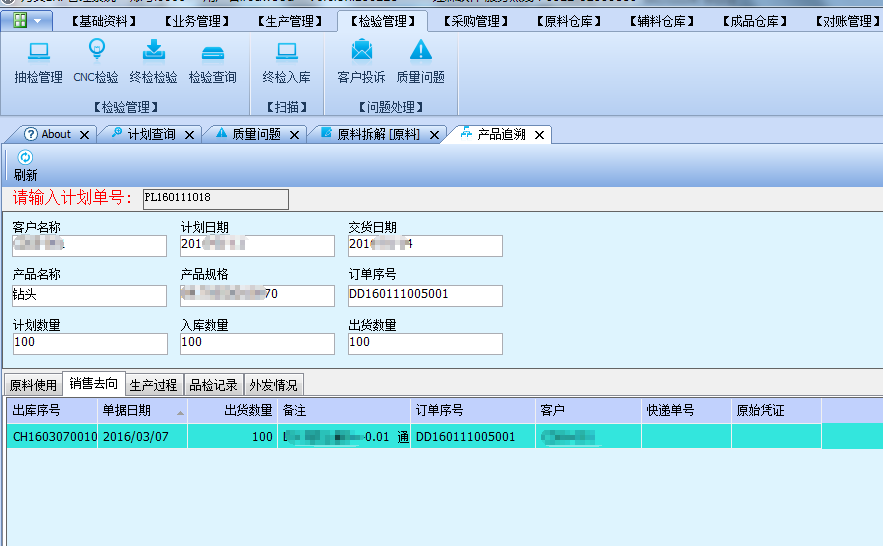The width and height of the screenshot is (883, 546).
Task: Select the 原料使用 sub-tab
Action: (33, 385)
